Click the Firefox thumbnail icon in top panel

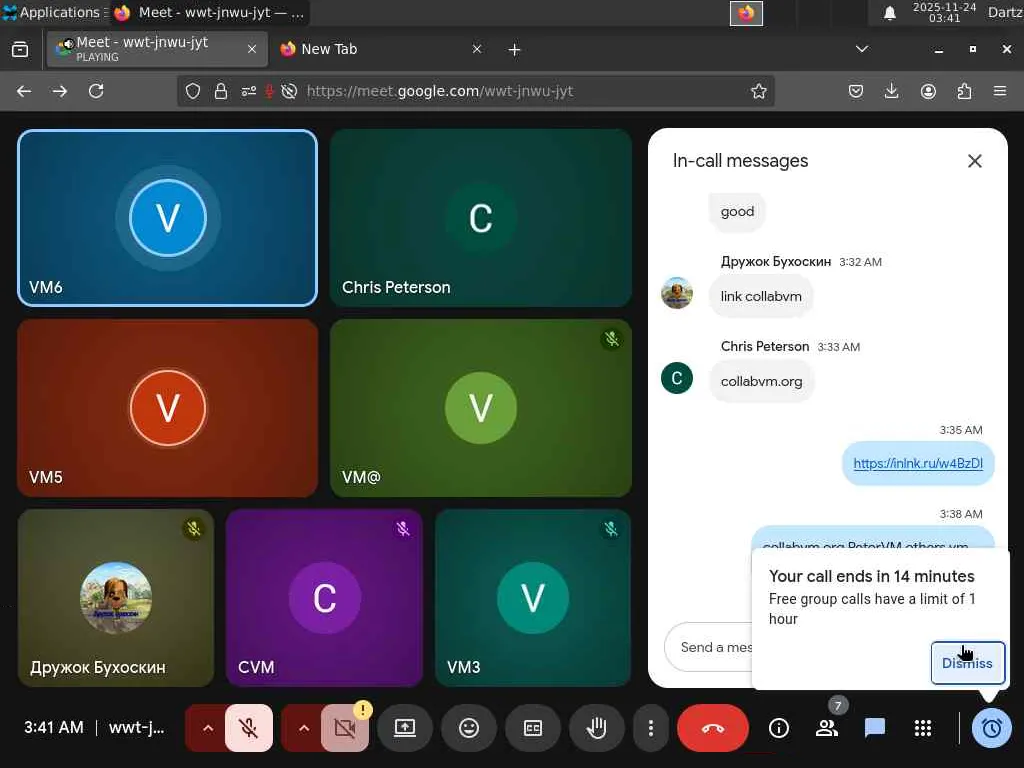pos(746,12)
